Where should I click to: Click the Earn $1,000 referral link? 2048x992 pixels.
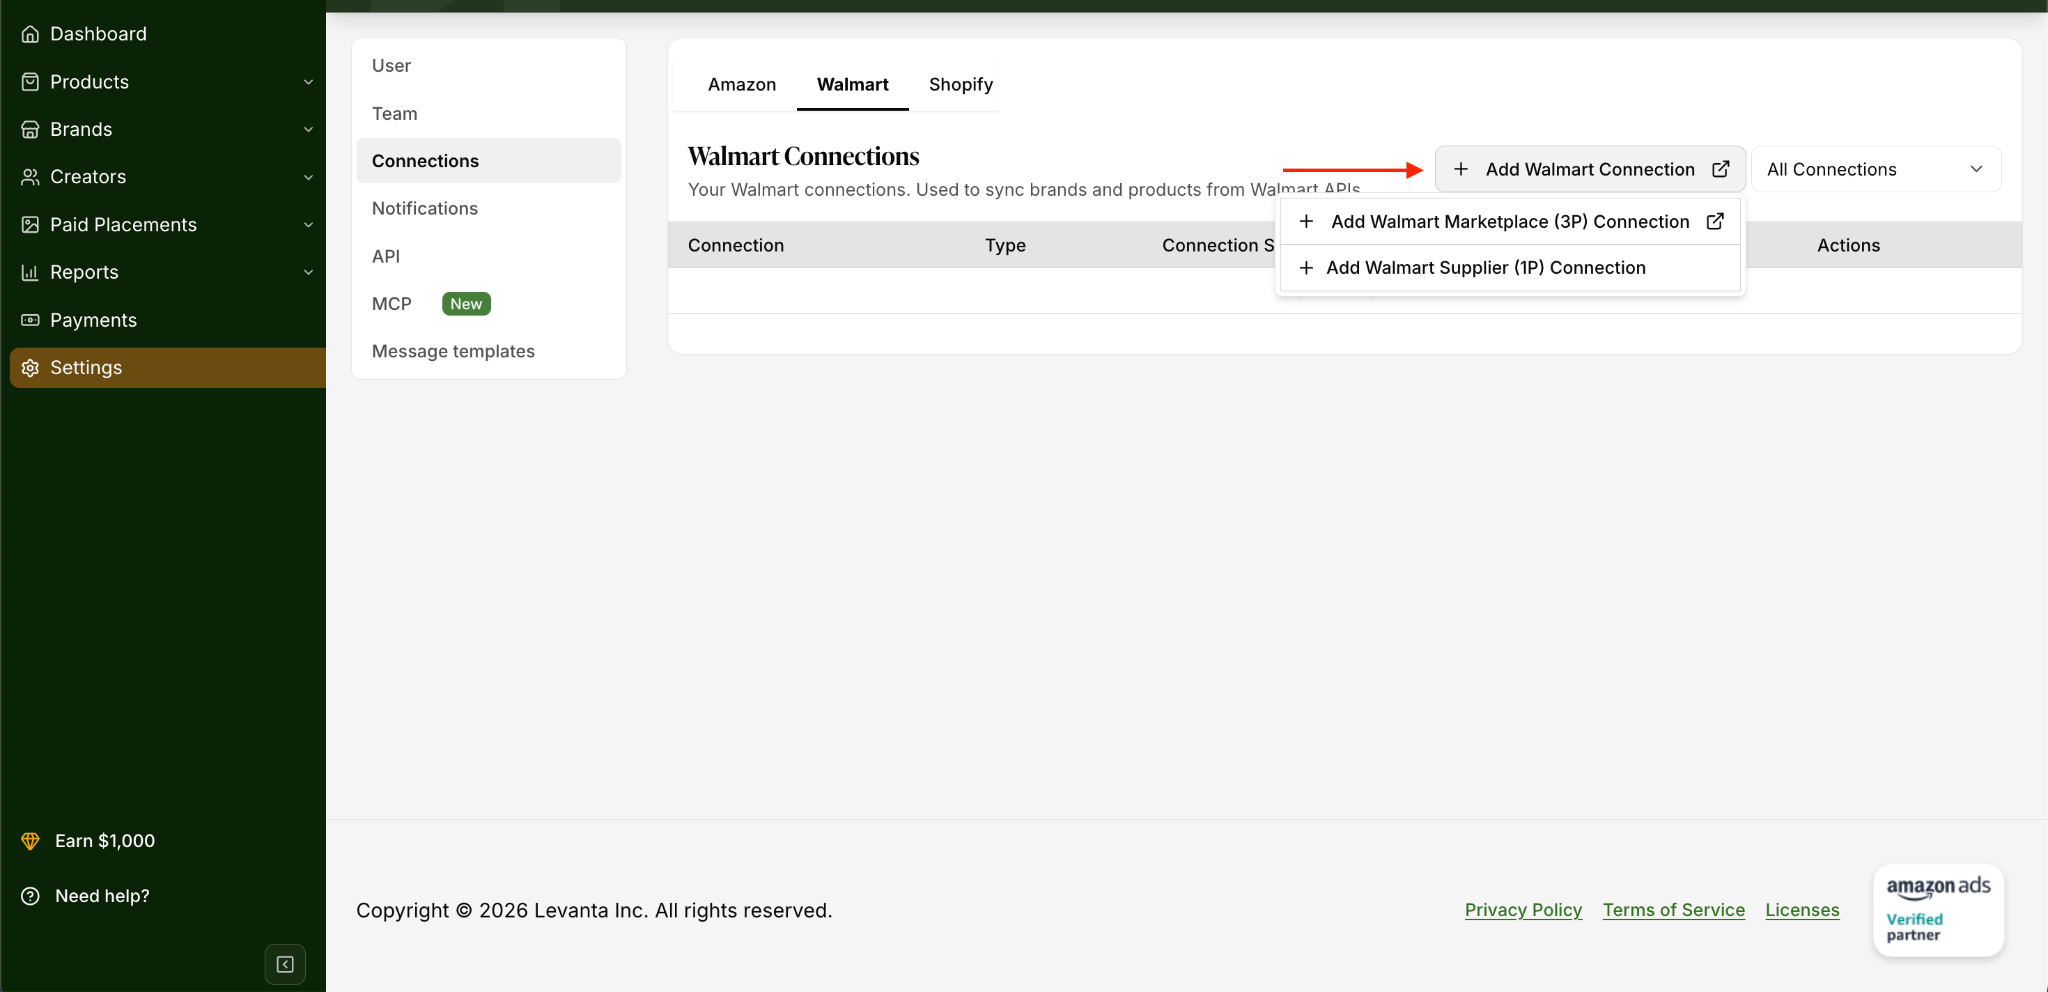pos(105,841)
